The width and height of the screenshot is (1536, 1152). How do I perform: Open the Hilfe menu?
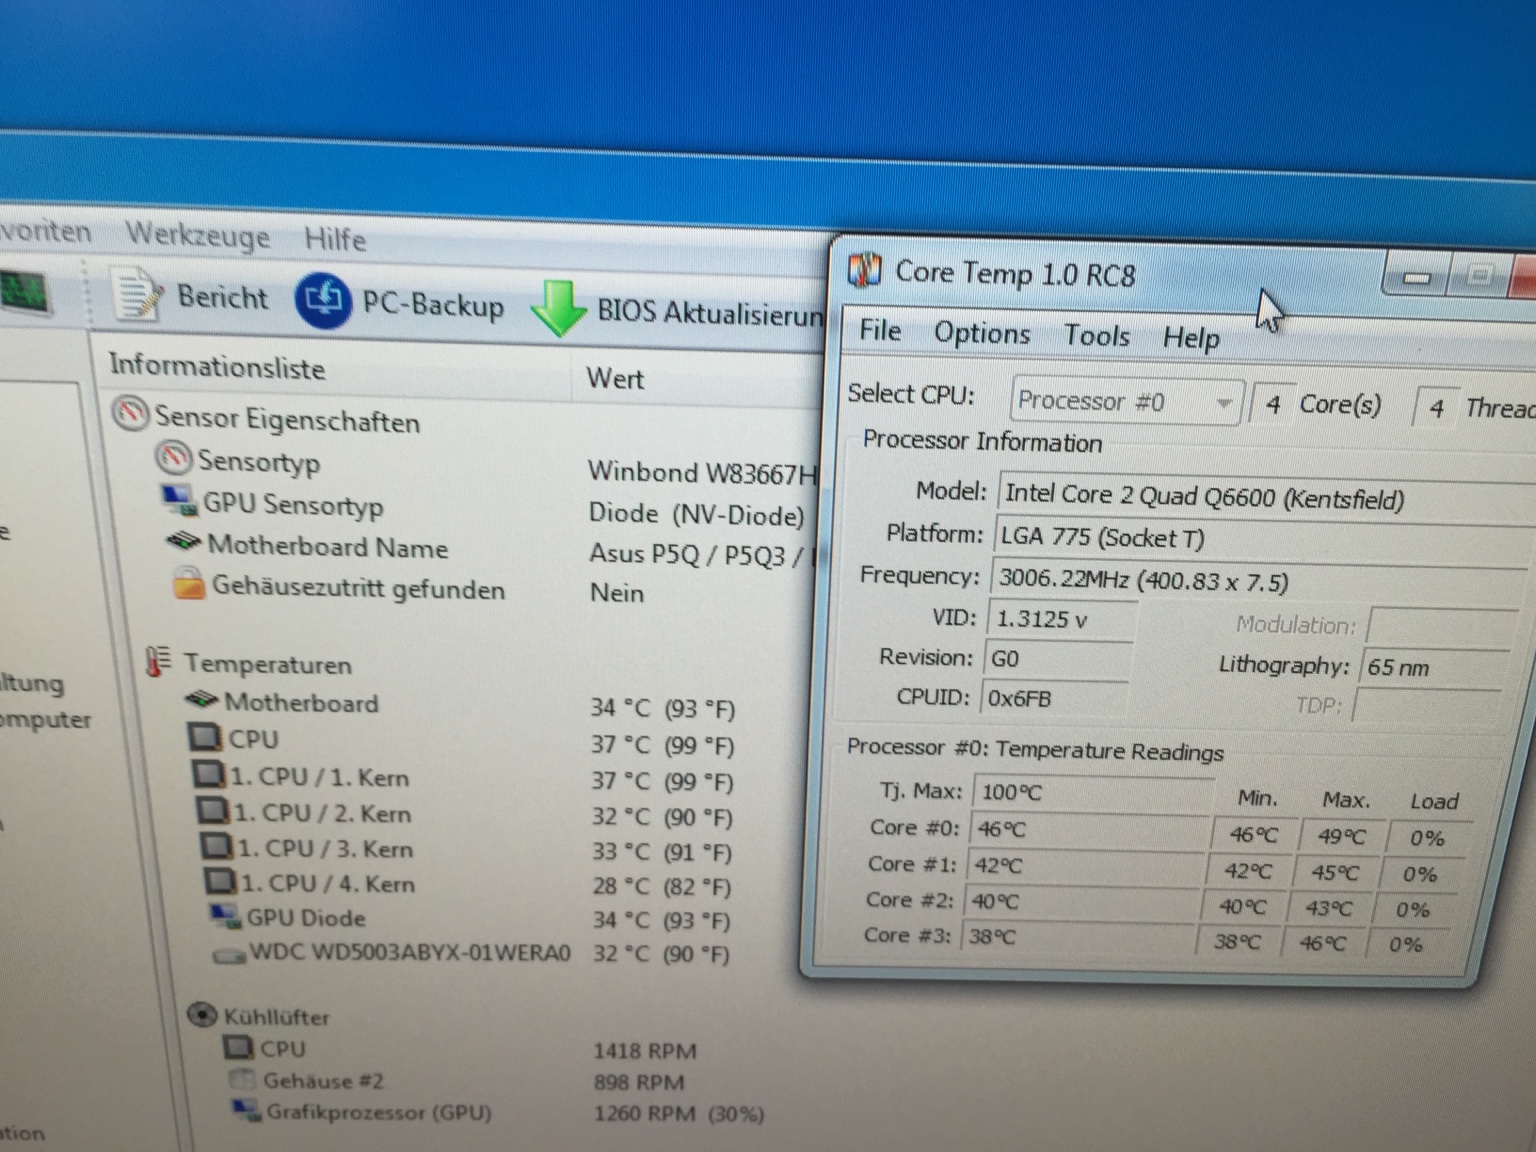tap(335, 239)
